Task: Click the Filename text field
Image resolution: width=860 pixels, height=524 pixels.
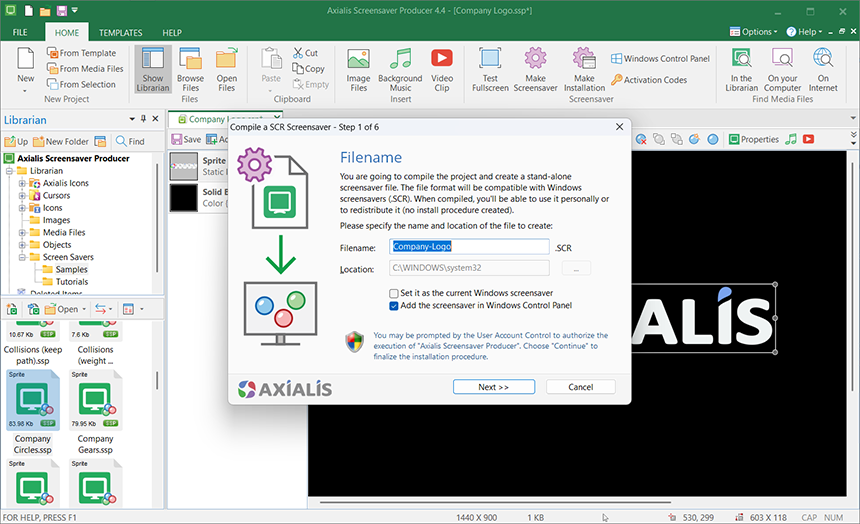Action: click(x=469, y=247)
